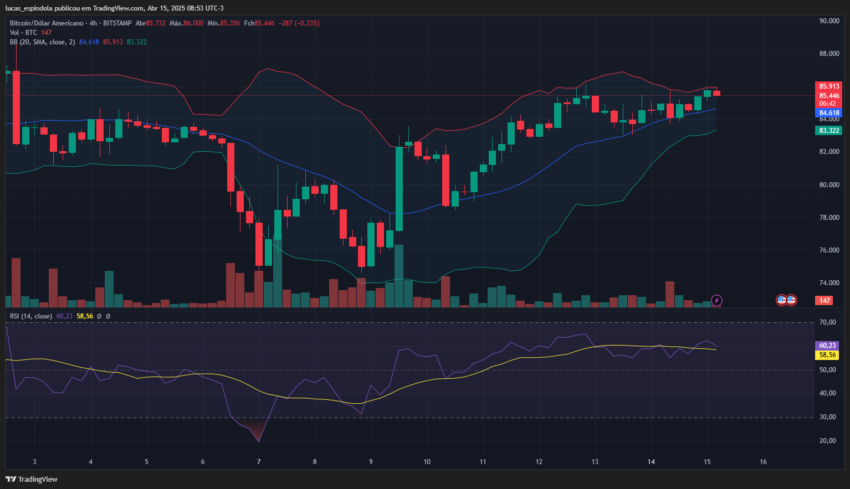This screenshot has height=489, width=850.
Task: Click the 85.446 current price label
Action: pos(828,95)
